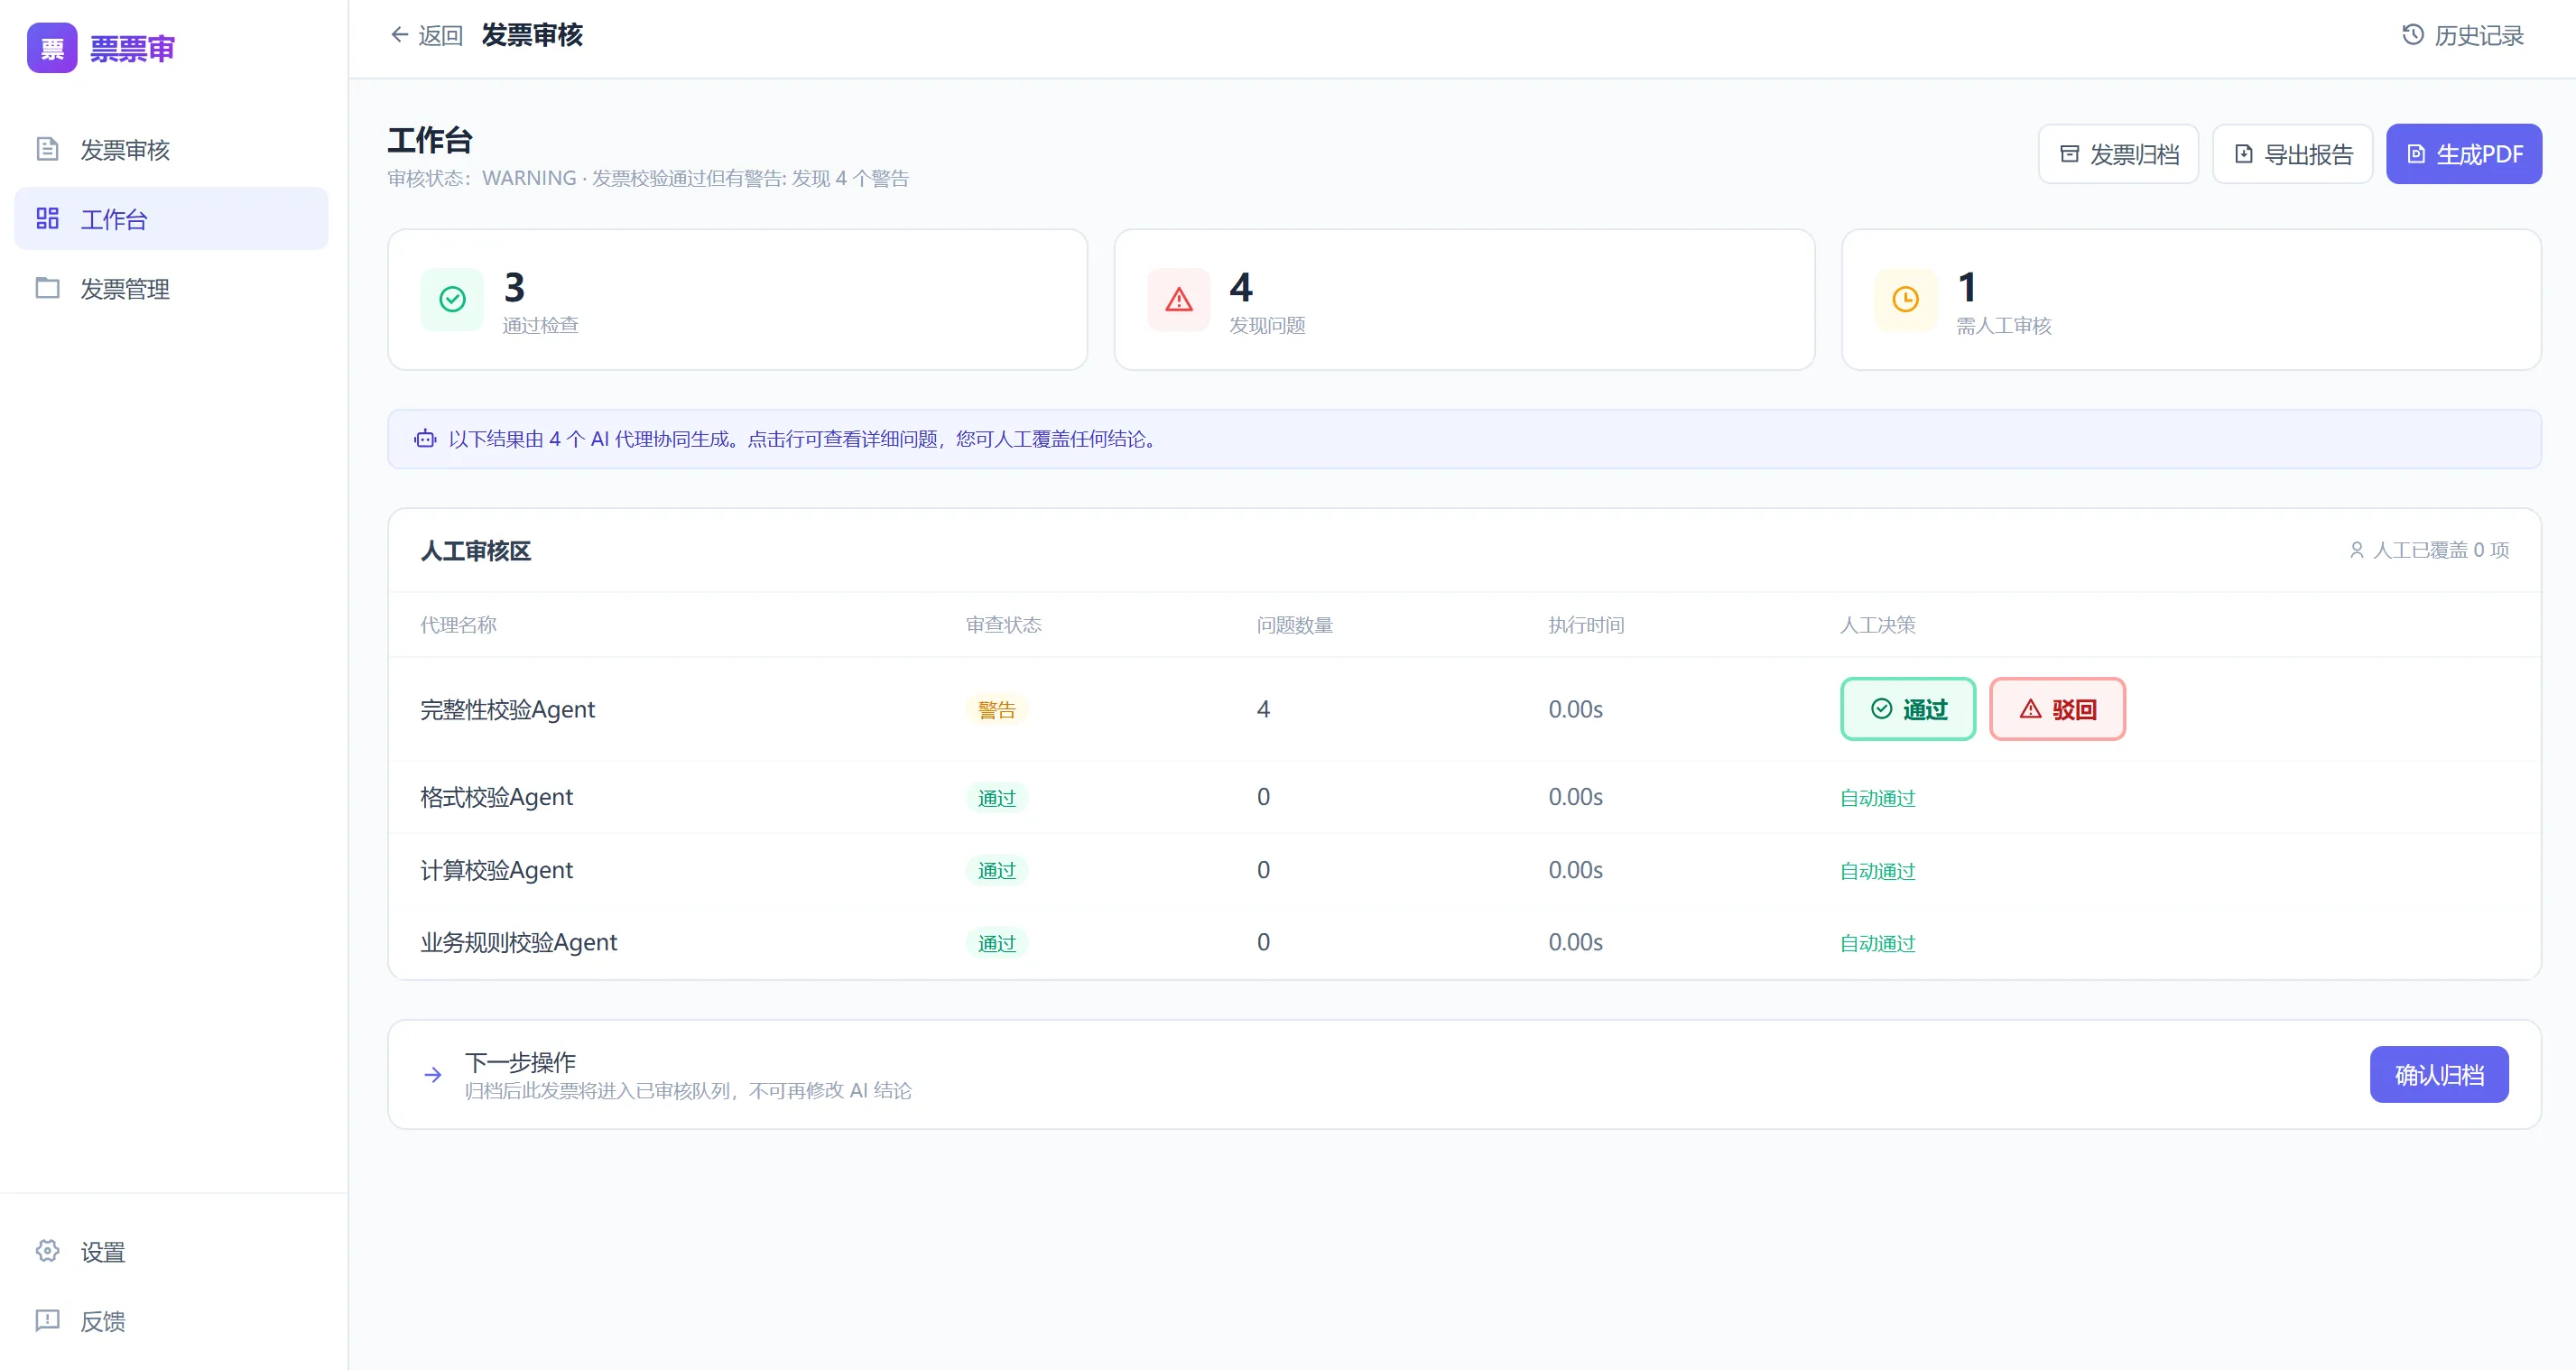Image resolution: width=2576 pixels, height=1370 pixels.
Task: Click the back arrow icon next to 返回
Action: tap(399, 35)
